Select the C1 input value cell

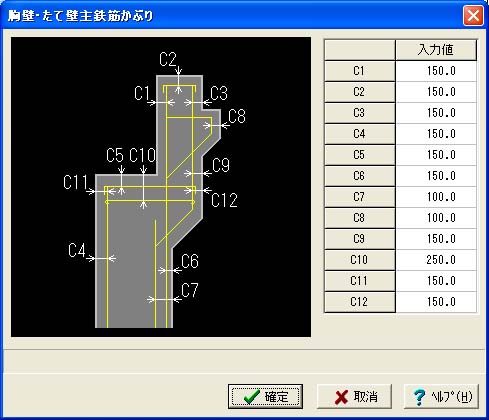[x=436, y=71]
